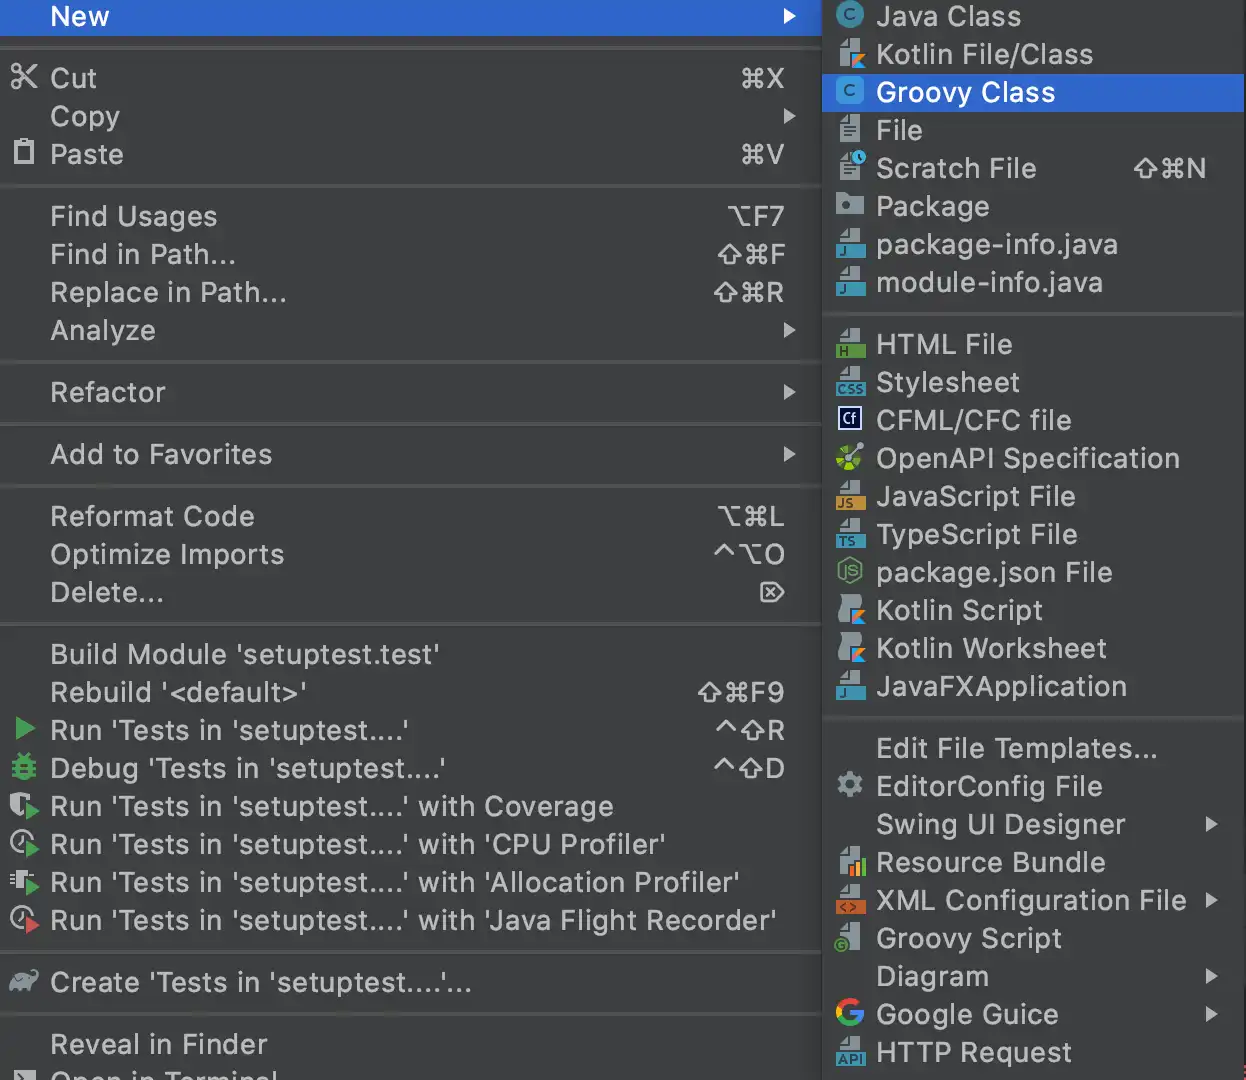1246x1080 pixels.
Task: Select Delete… menu entry
Action: (x=410, y=592)
